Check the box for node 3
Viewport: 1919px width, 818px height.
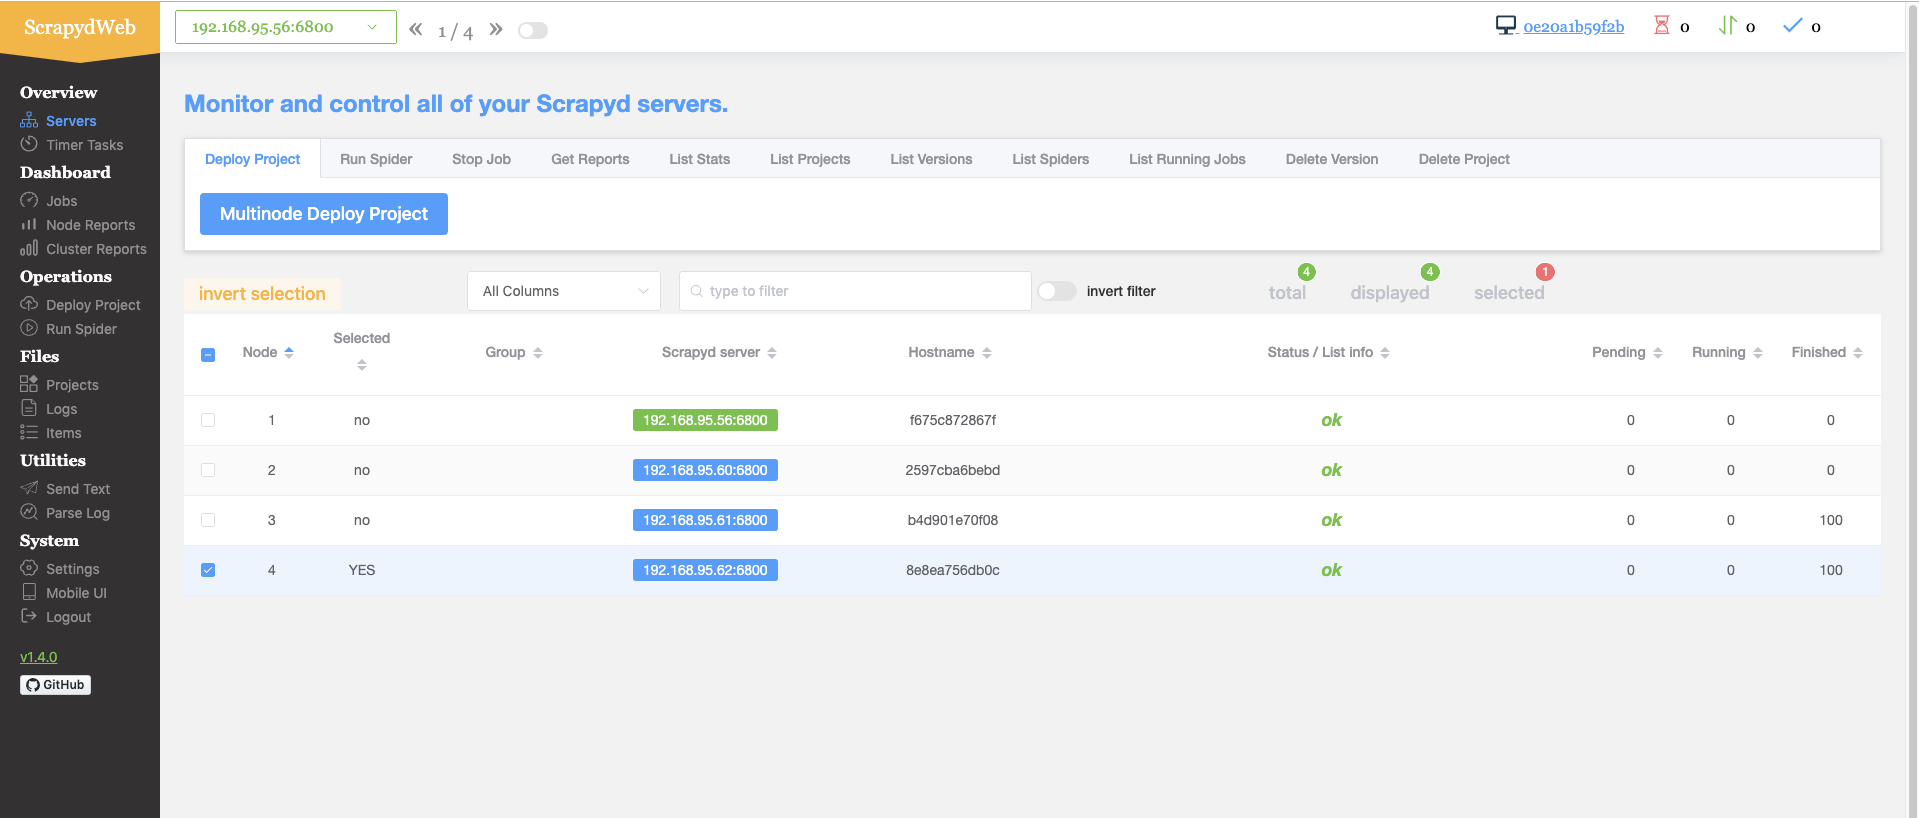208,520
